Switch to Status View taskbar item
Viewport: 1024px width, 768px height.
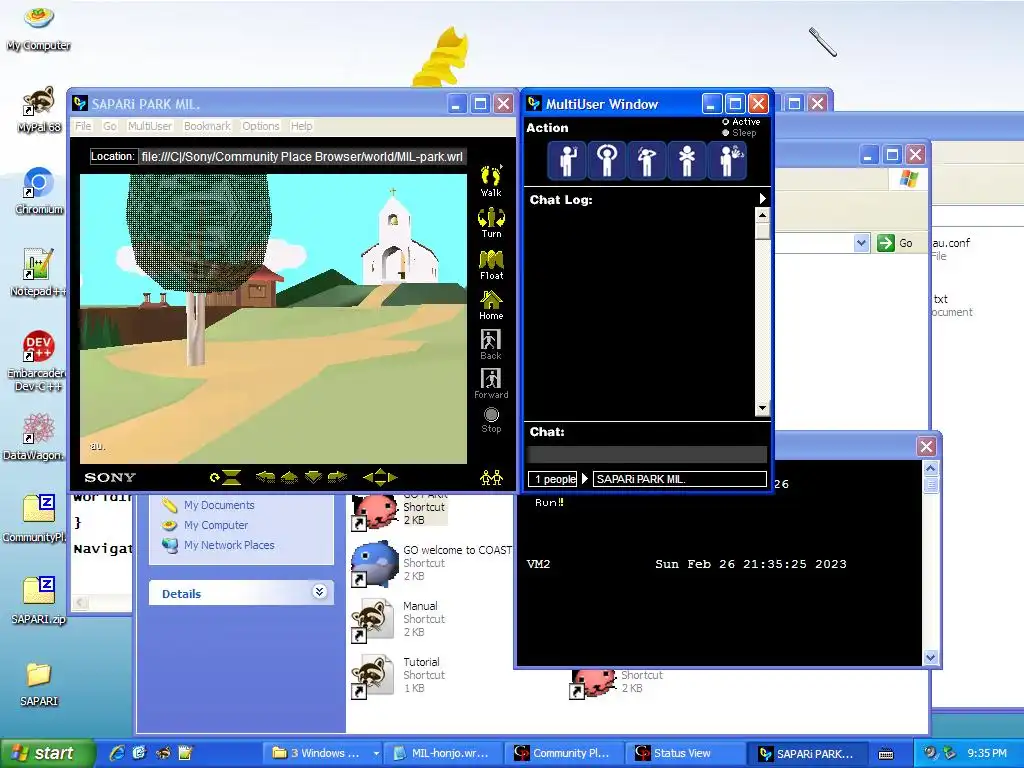pyautogui.click(x=685, y=753)
